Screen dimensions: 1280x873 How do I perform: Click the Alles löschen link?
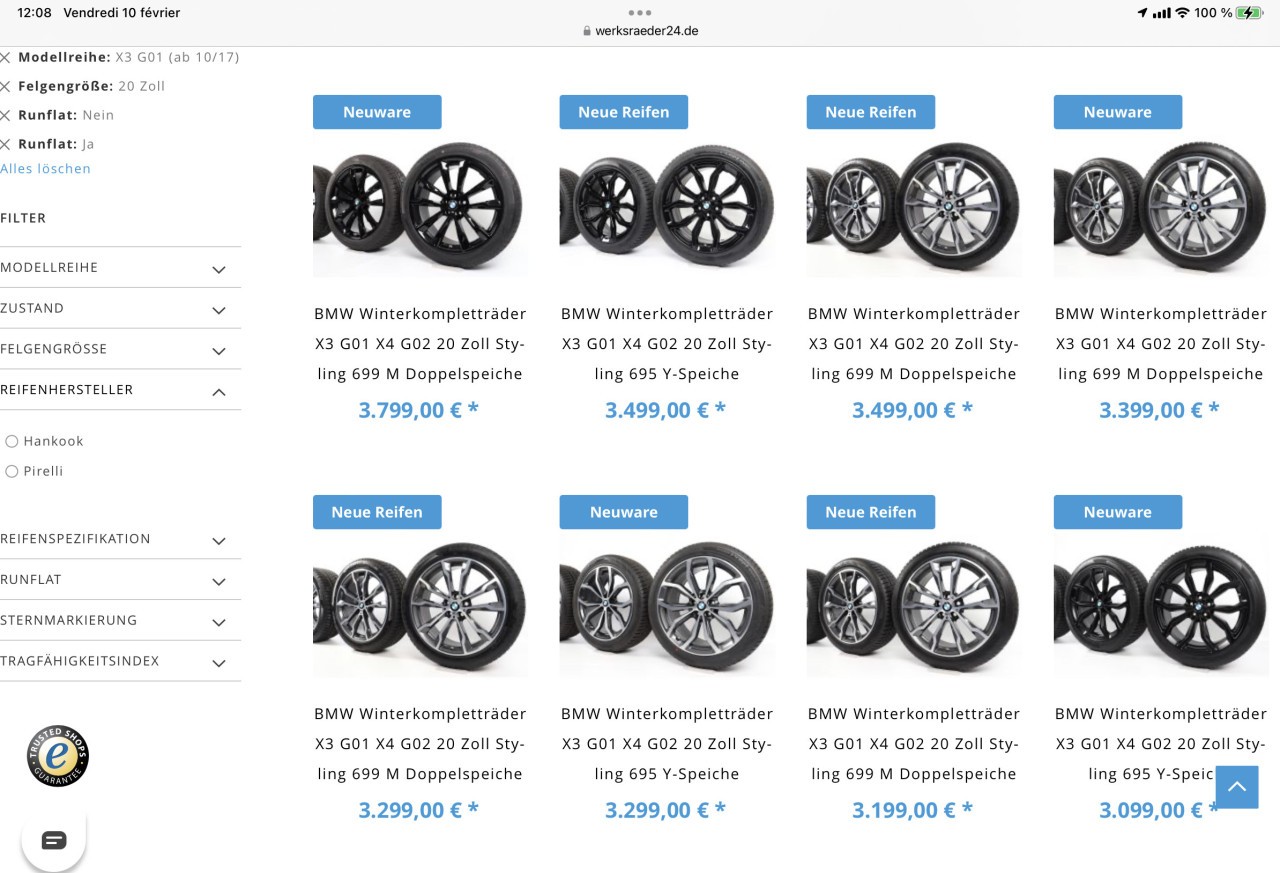pyautogui.click(x=45, y=169)
